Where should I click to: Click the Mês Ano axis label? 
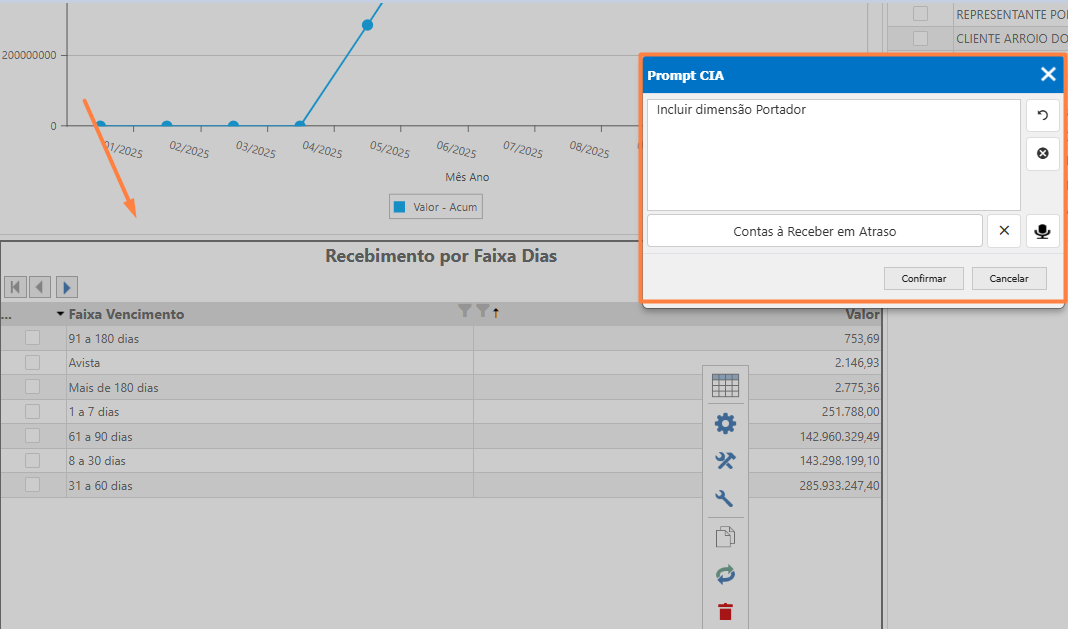pyautogui.click(x=467, y=177)
